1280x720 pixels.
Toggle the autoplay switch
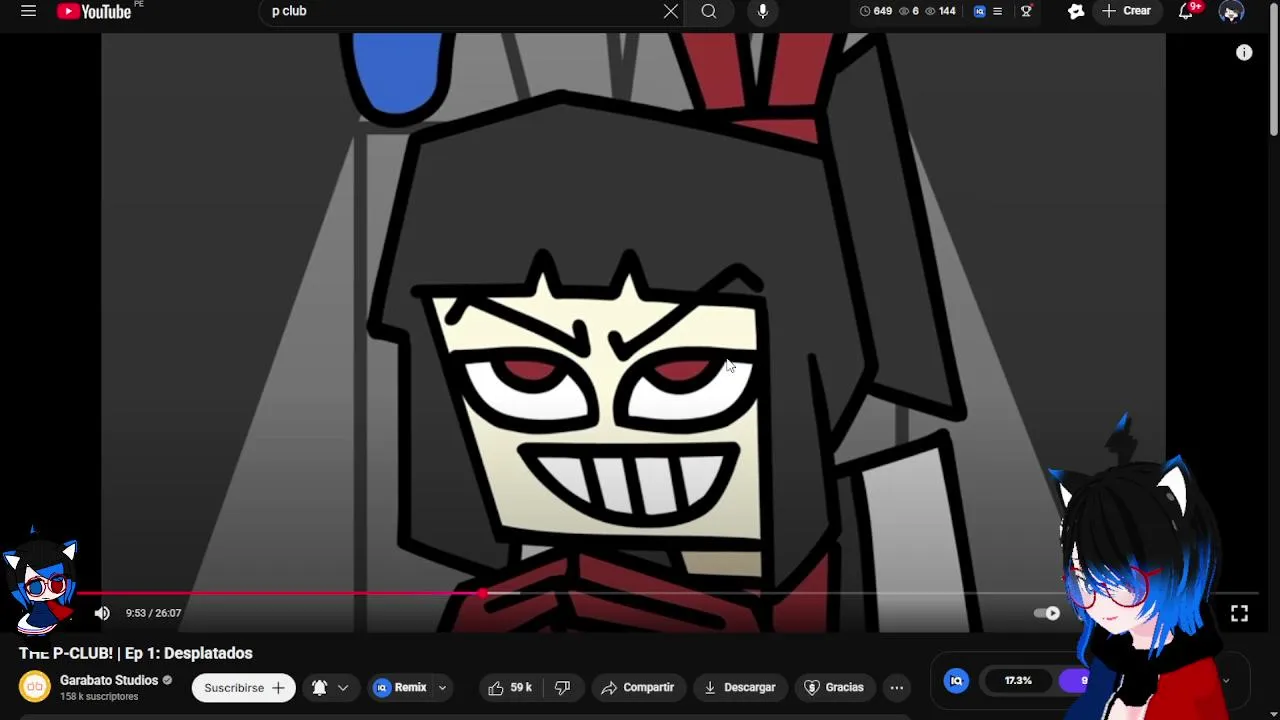coord(1047,613)
